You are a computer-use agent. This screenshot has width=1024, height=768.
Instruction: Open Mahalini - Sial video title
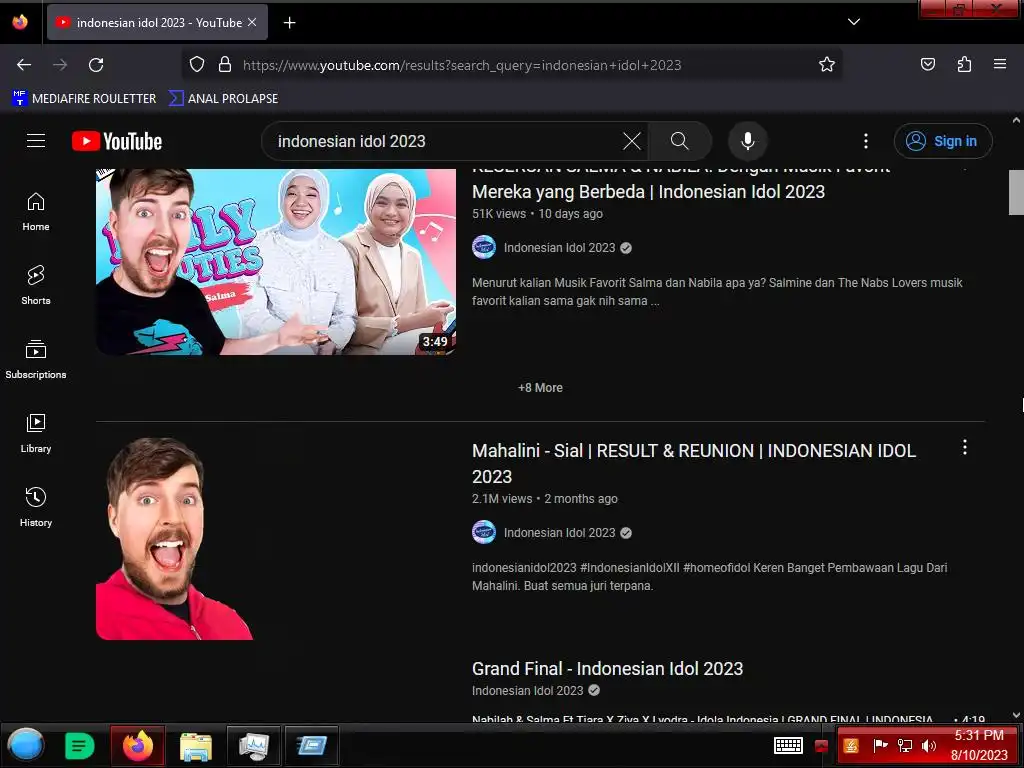(x=694, y=463)
